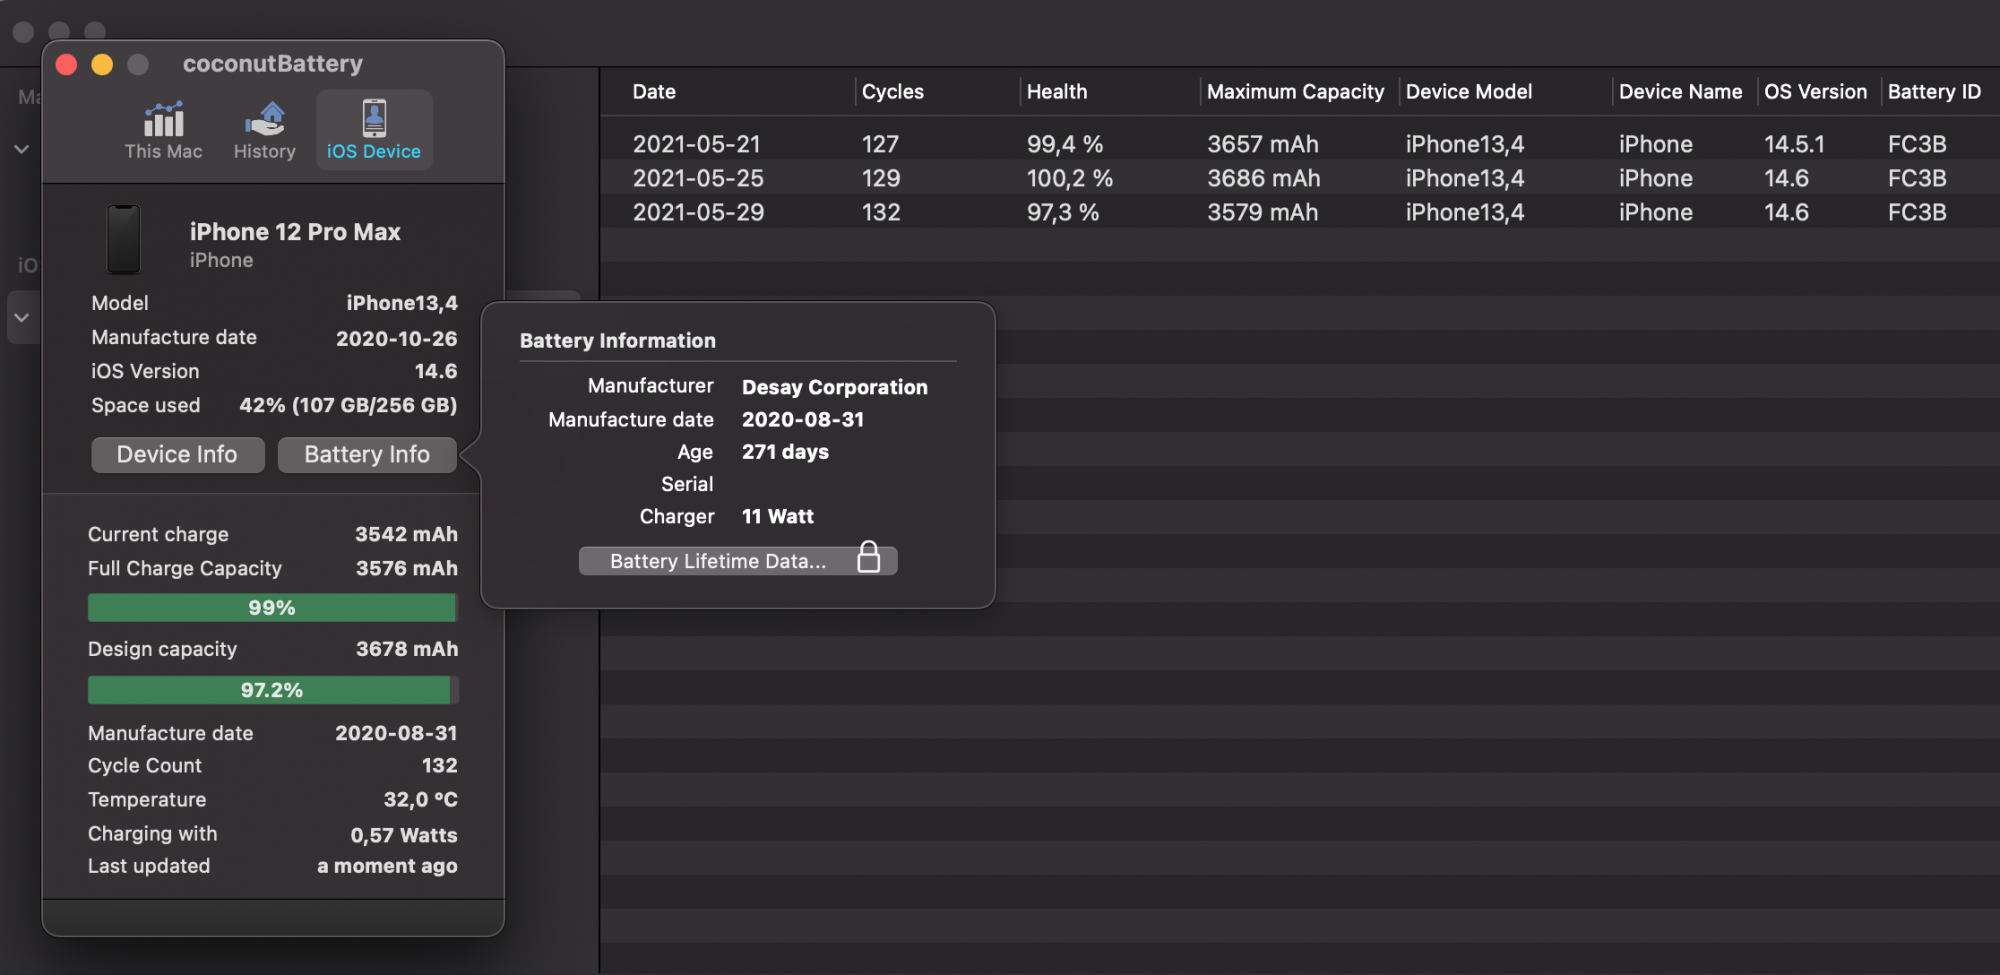2000x975 pixels.
Task: Click the 11 Watt charger value
Action: 778,517
